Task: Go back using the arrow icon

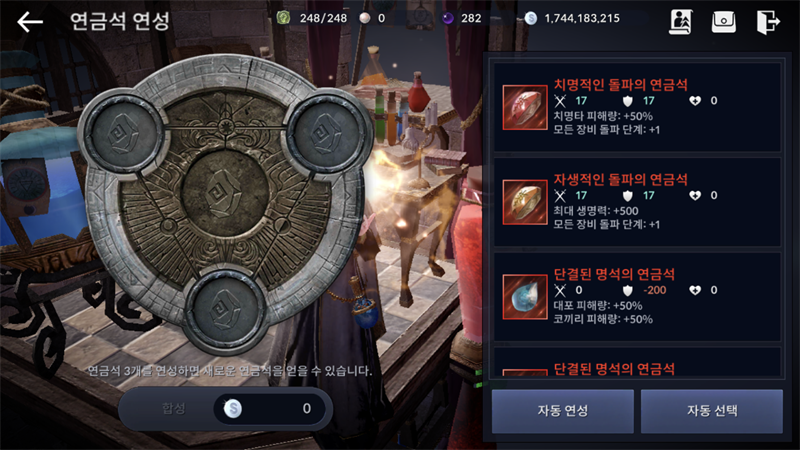Action: [30, 22]
